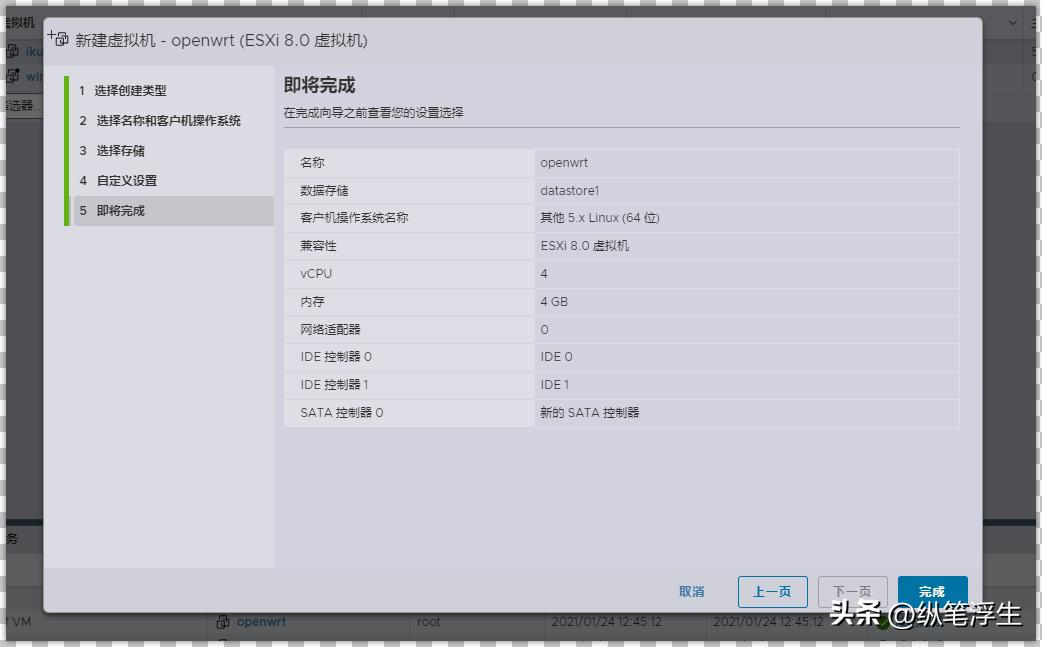Click the new virtual machine icon in wizard title
1042x647 pixels.
[58, 37]
